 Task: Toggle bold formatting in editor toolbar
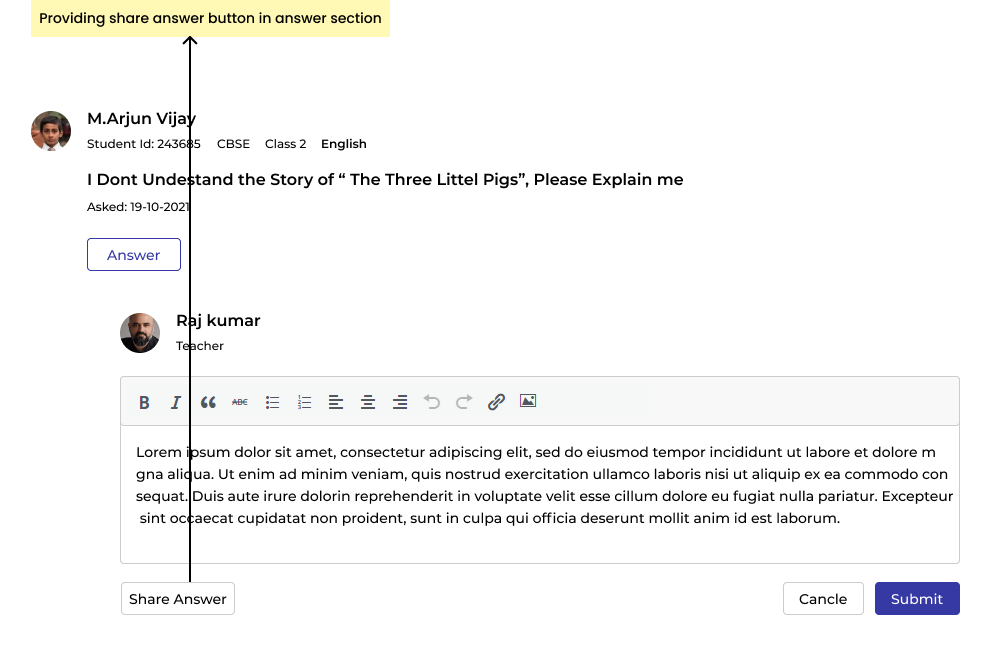(x=144, y=402)
